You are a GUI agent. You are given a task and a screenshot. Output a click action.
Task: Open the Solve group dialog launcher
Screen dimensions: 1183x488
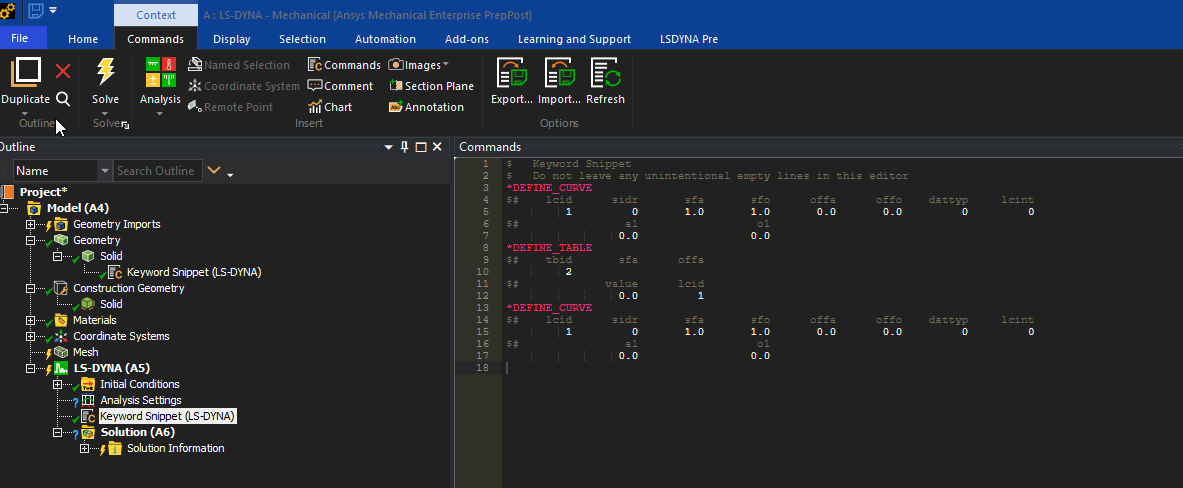[125, 125]
